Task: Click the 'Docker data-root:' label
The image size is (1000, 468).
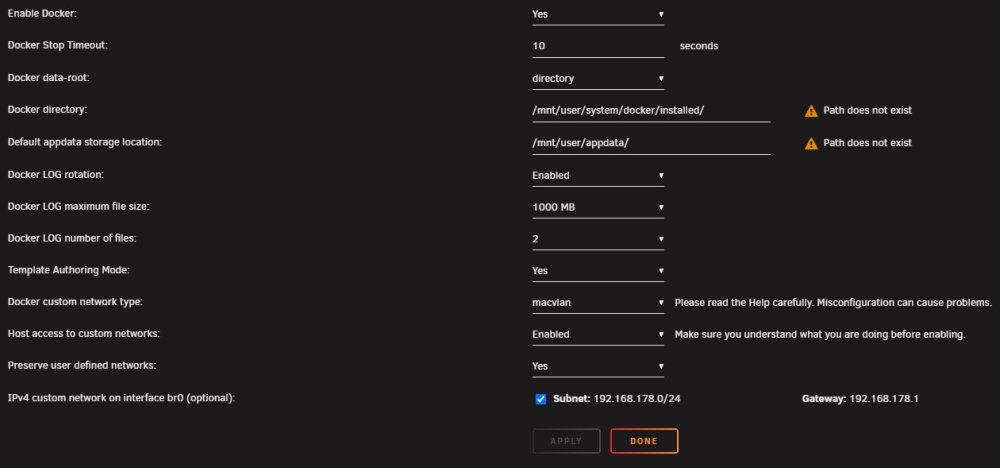Action: [x=50, y=78]
